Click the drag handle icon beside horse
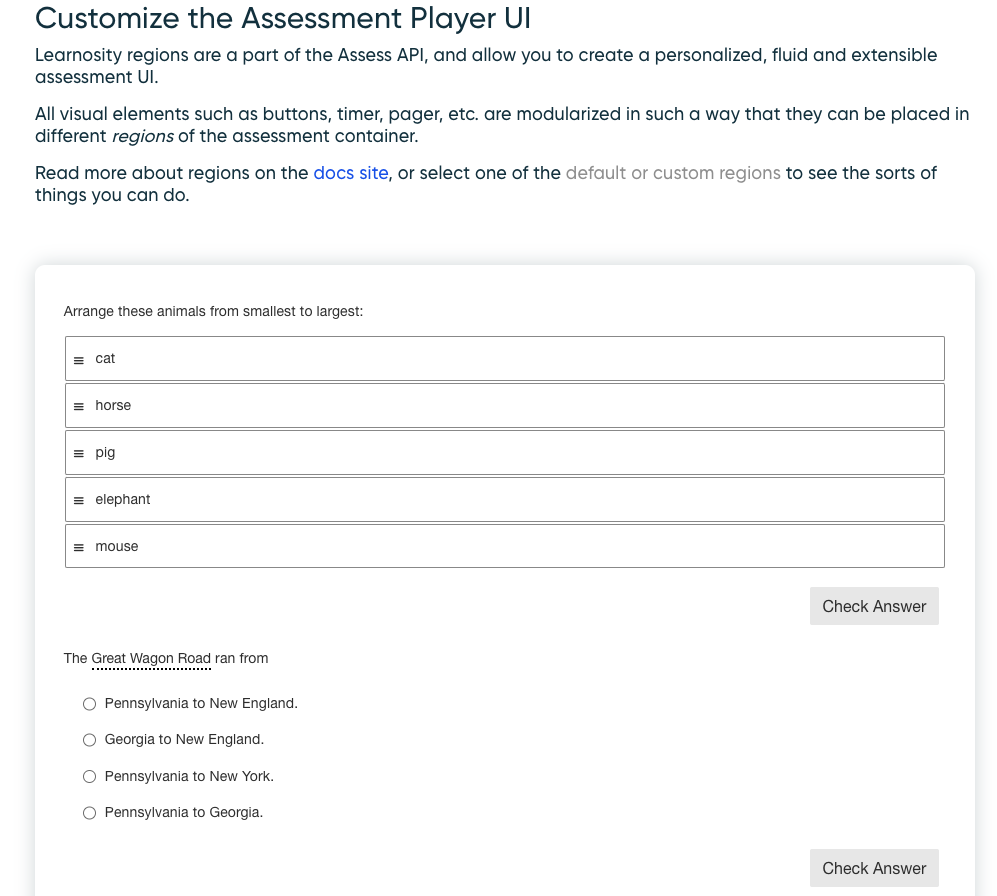The height and width of the screenshot is (896, 997). pos(79,405)
